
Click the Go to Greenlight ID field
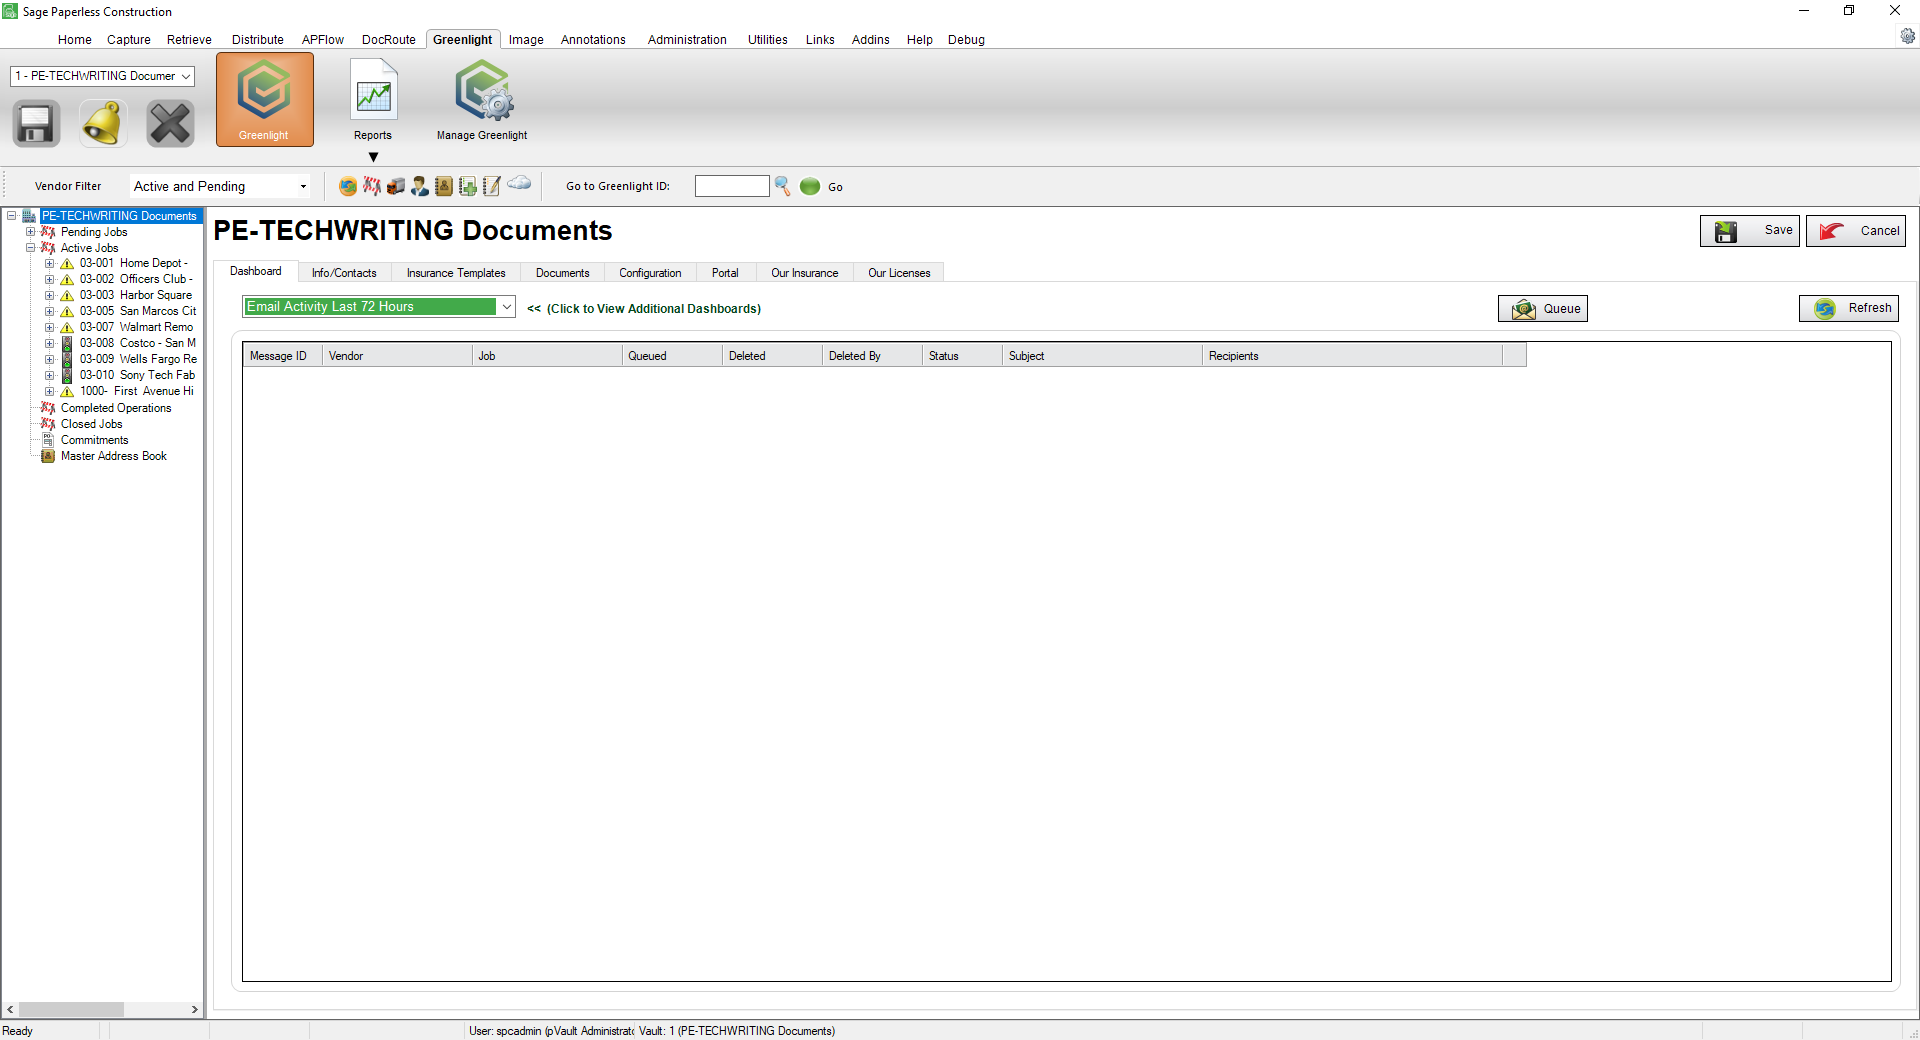(732, 186)
